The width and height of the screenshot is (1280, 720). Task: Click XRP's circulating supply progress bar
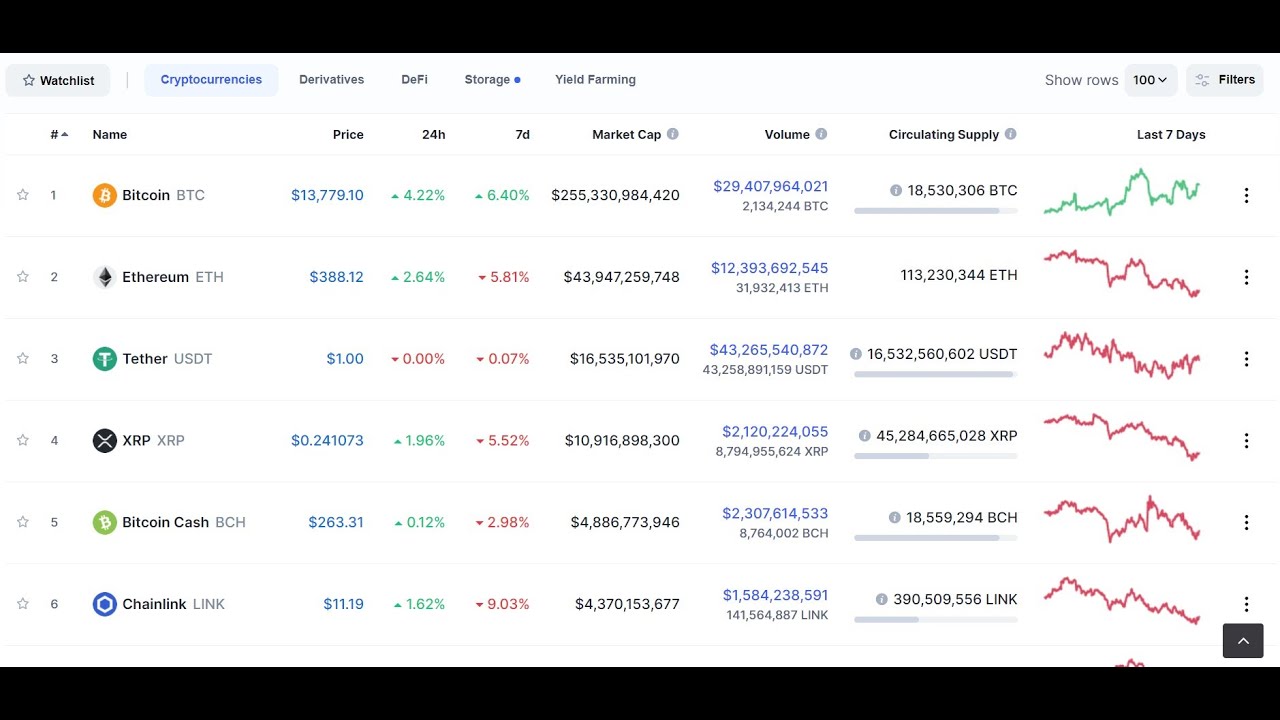936,456
